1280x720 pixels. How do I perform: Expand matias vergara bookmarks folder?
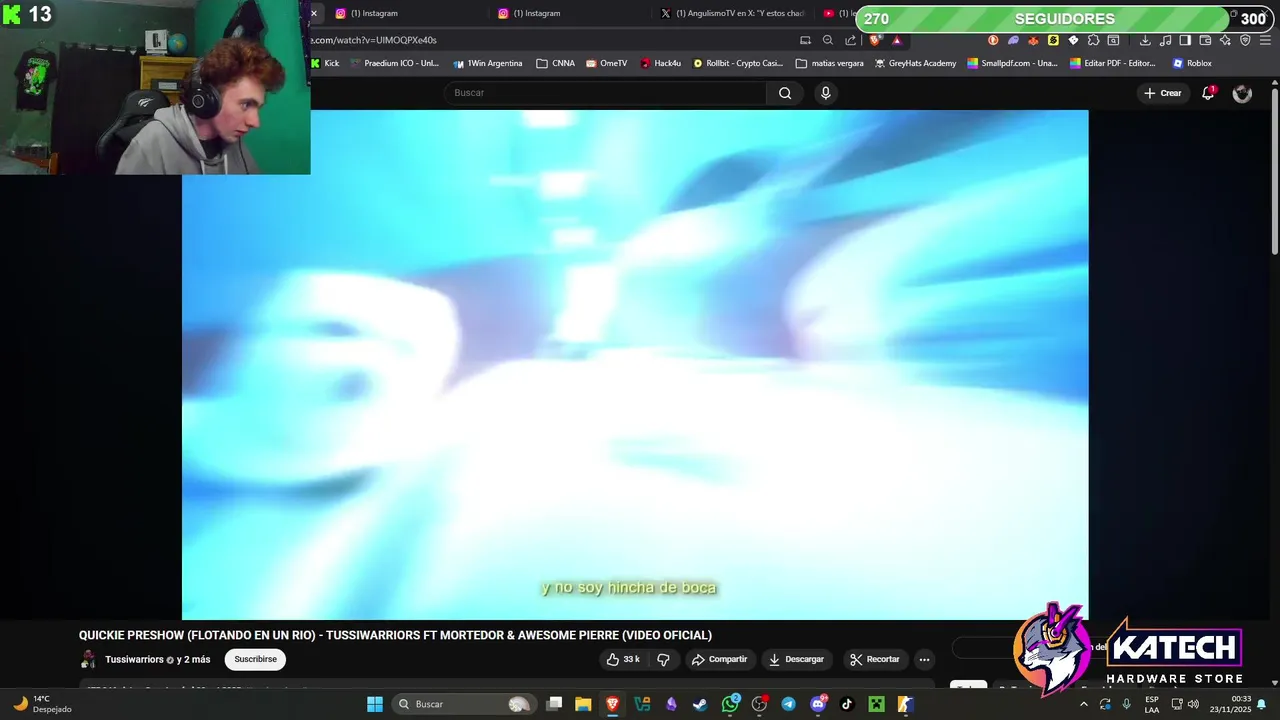pyautogui.click(x=829, y=63)
